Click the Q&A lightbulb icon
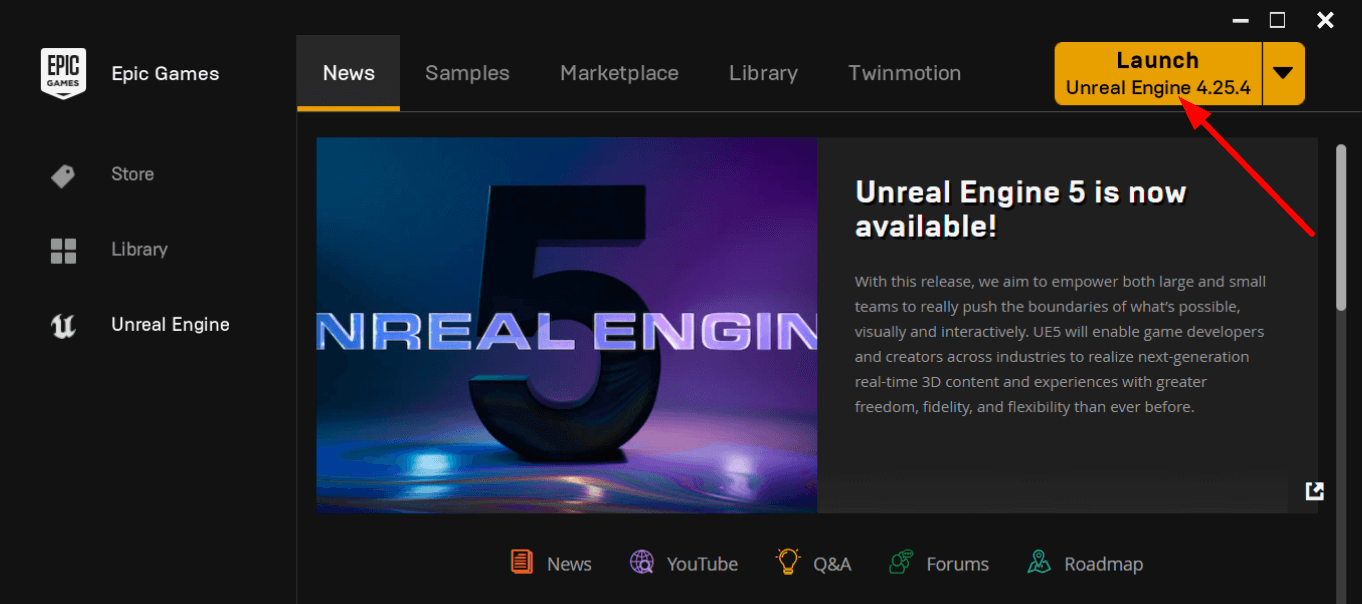Viewport: 1362px width, 604px height. coord(788,562)
